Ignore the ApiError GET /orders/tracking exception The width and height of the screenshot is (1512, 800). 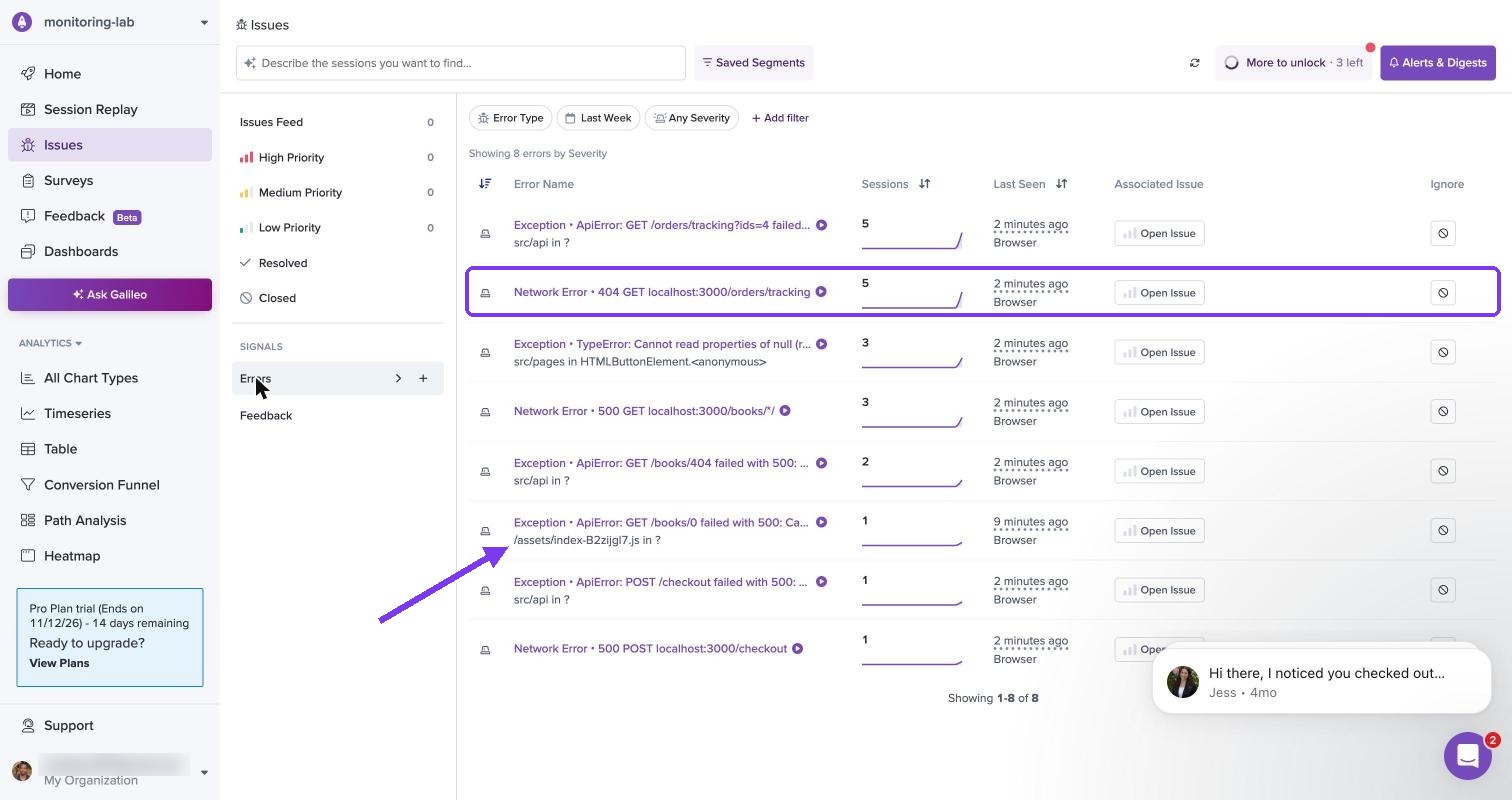(x=1442, y=233)
